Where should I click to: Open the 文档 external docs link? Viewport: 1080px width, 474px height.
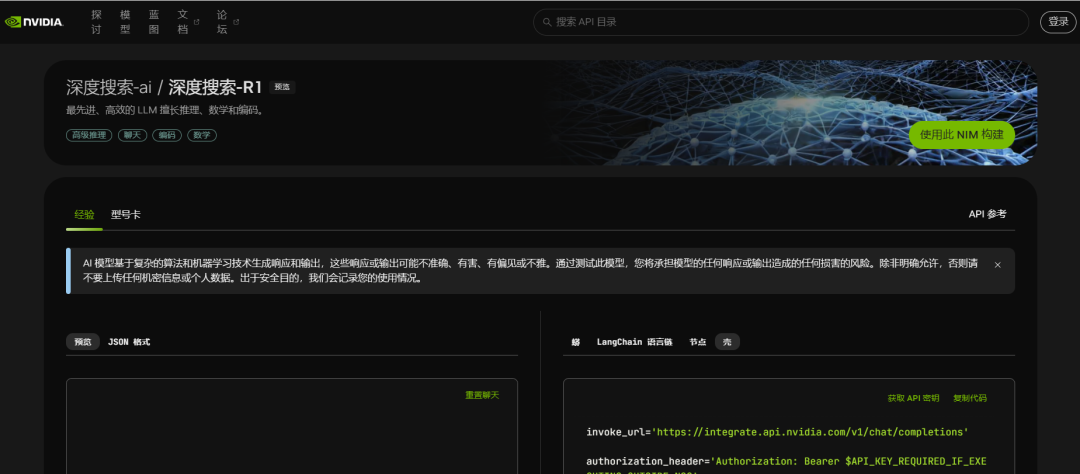click(187, 22)
